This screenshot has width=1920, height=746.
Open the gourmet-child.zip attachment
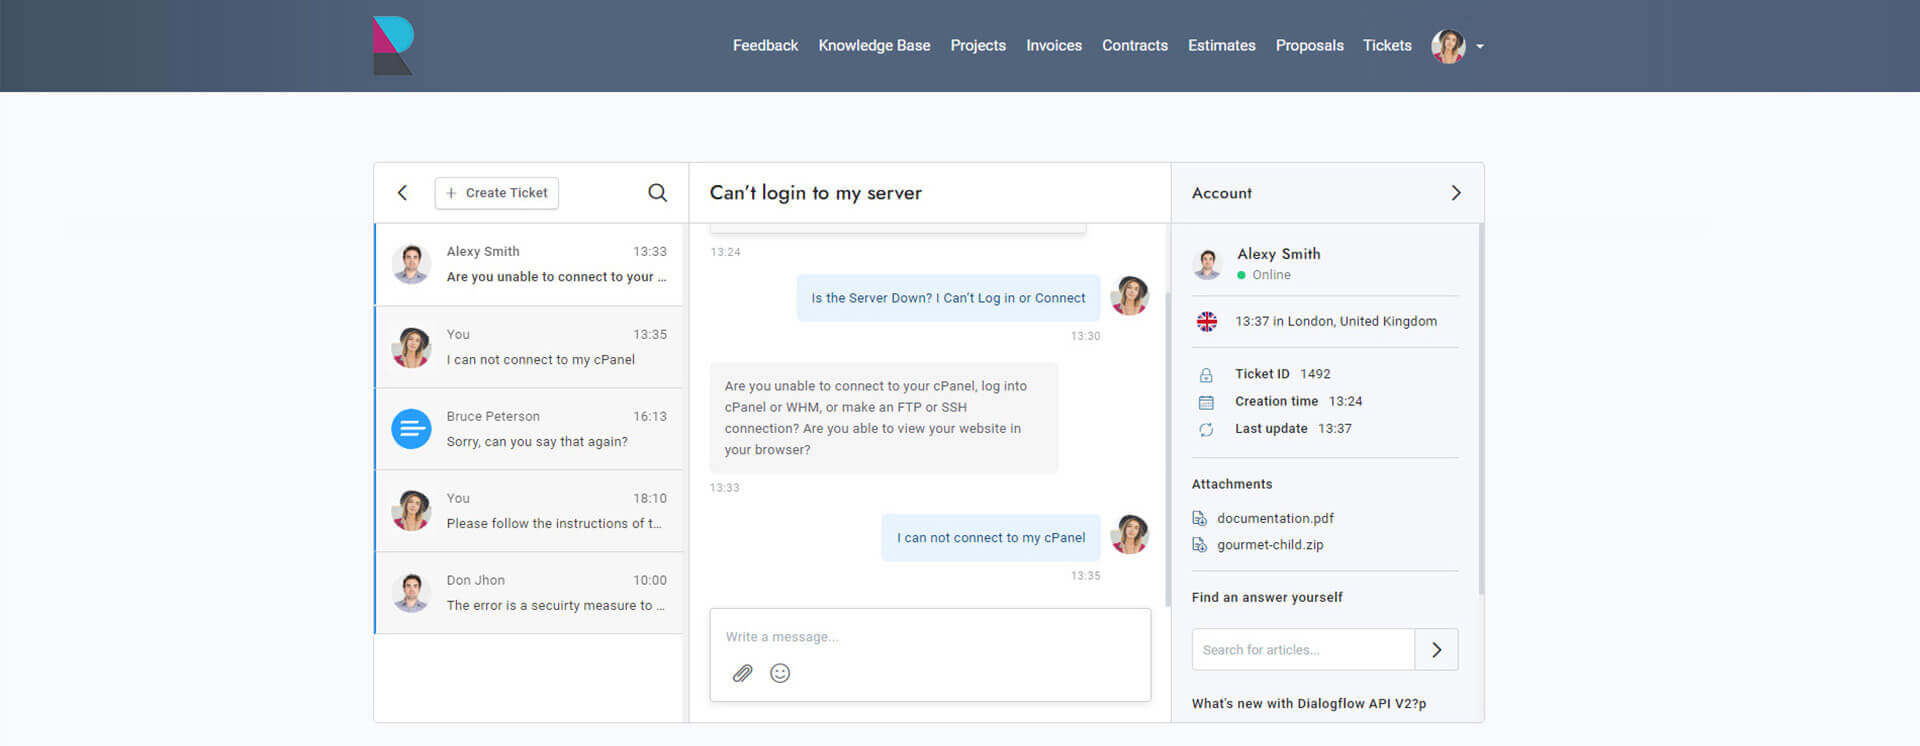1269,545
